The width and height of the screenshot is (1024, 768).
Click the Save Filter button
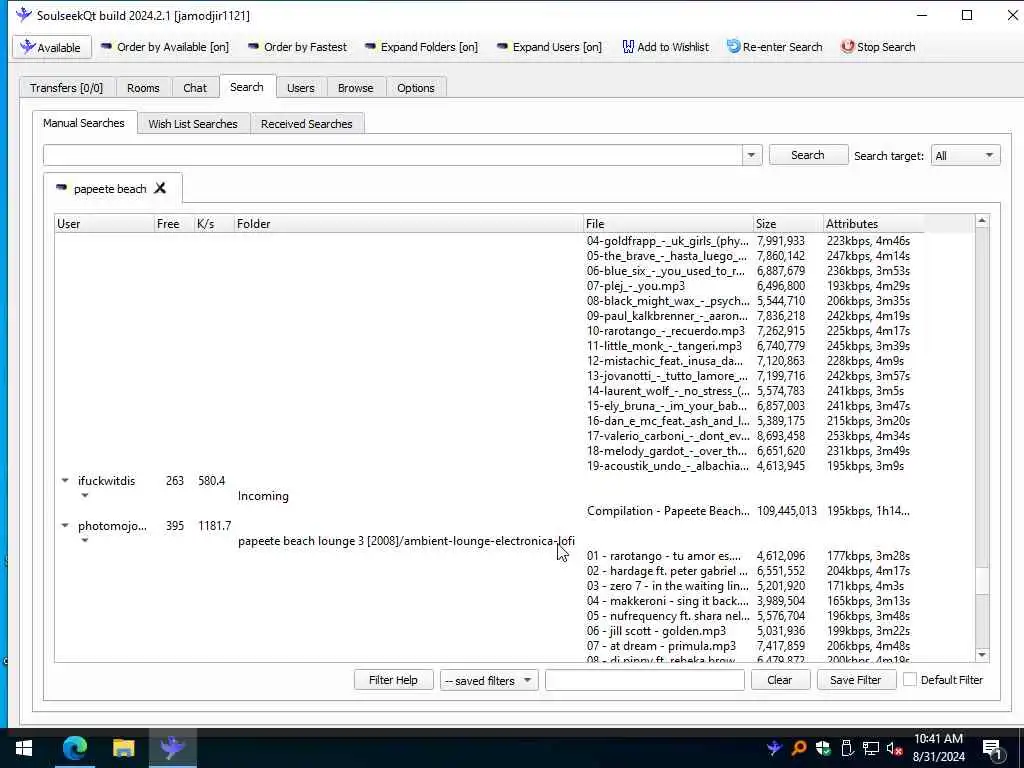856,680
